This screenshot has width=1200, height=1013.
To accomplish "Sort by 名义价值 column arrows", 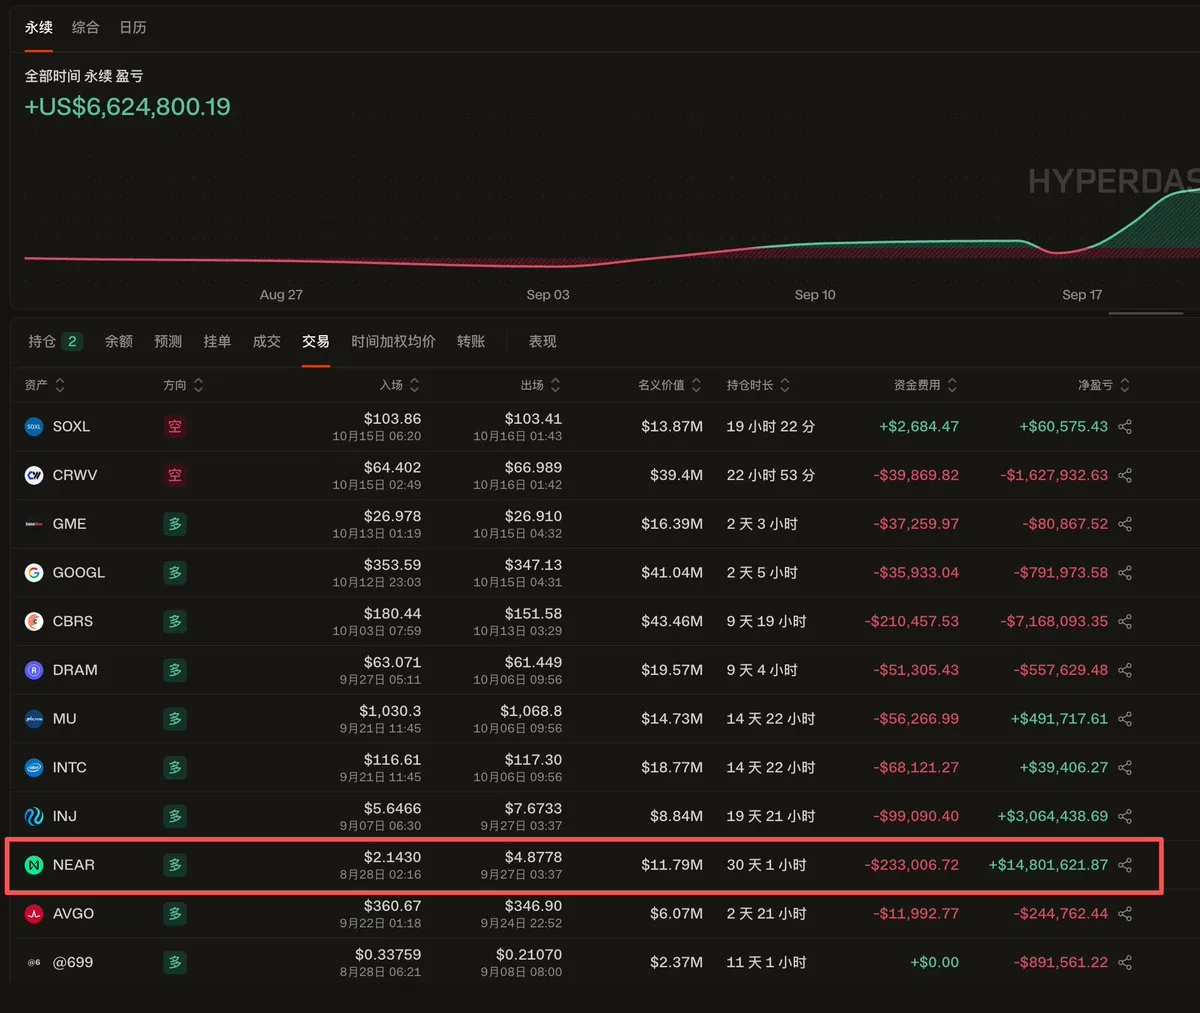I will coord(696,385).
